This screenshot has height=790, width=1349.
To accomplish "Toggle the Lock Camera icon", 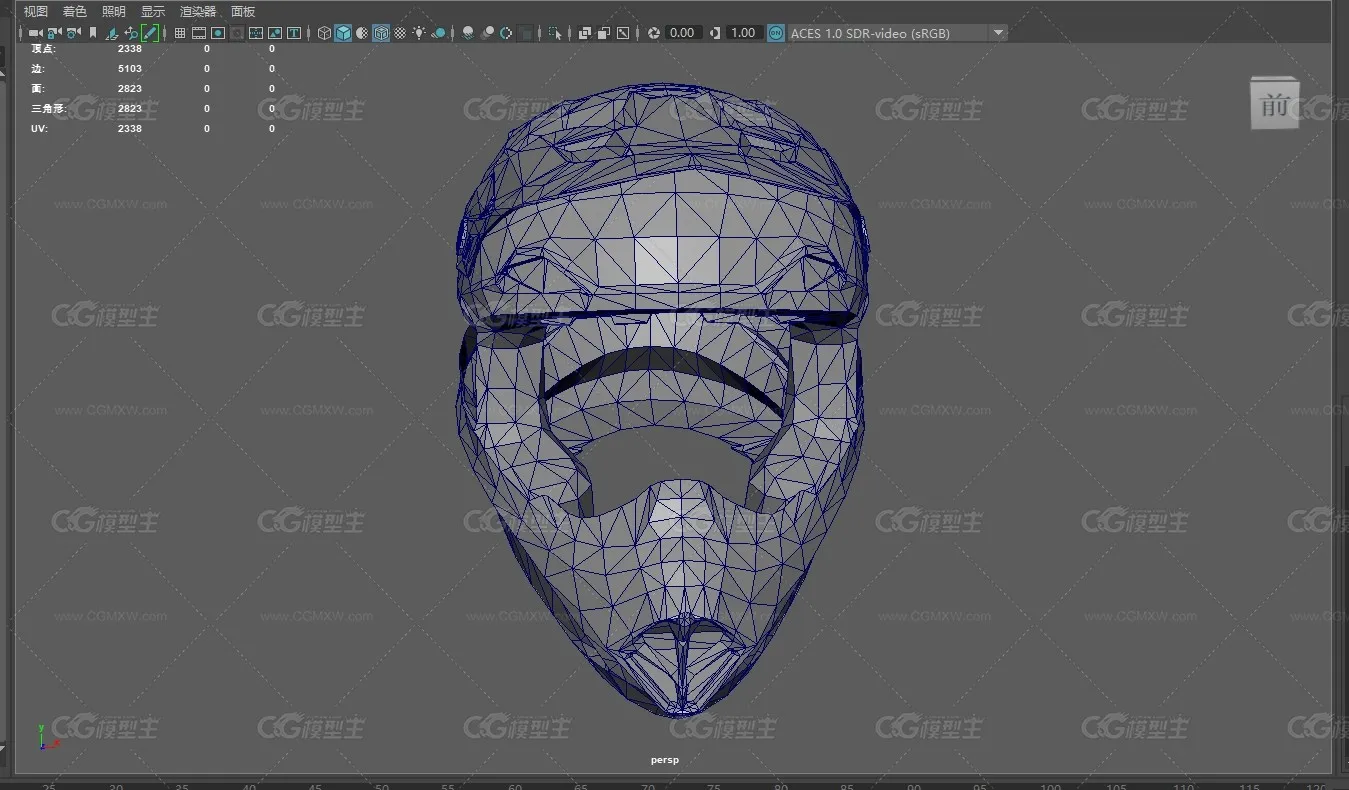I will (54, 33).
